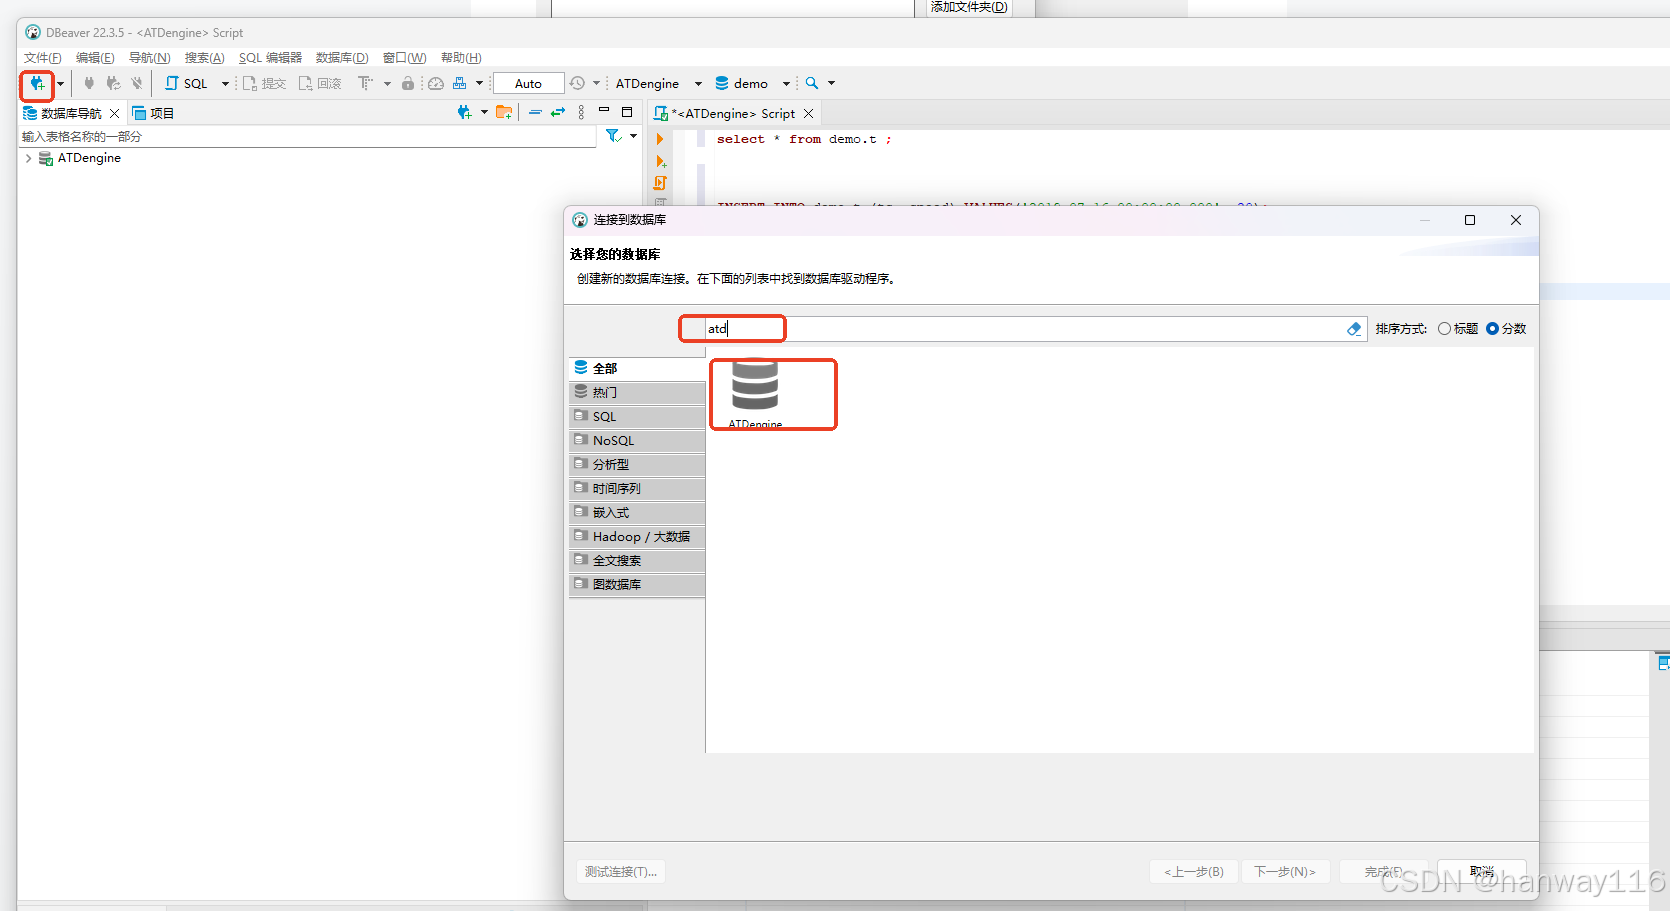1670x911 pixels.
Task: Open the 数据库(D) menu
Action: [x=342, y=58]
